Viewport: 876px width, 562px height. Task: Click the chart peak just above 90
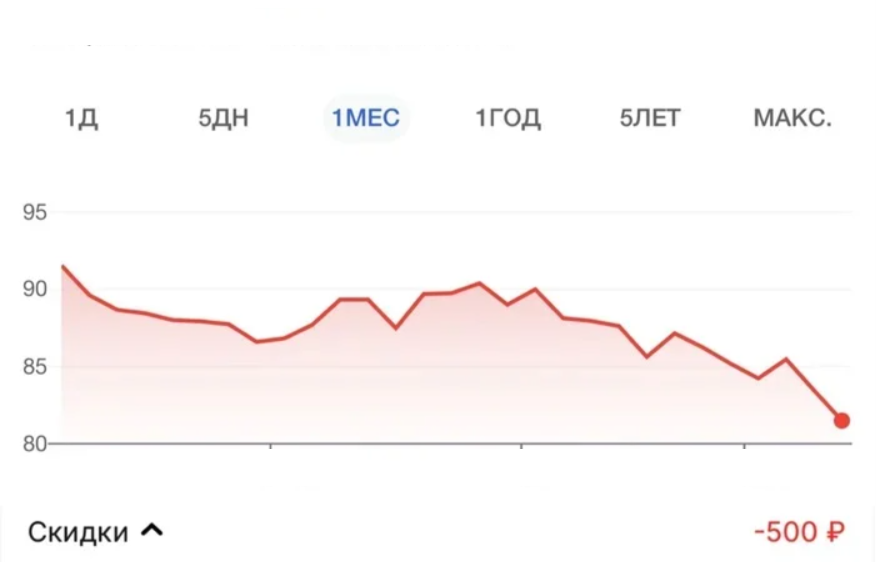479,283
